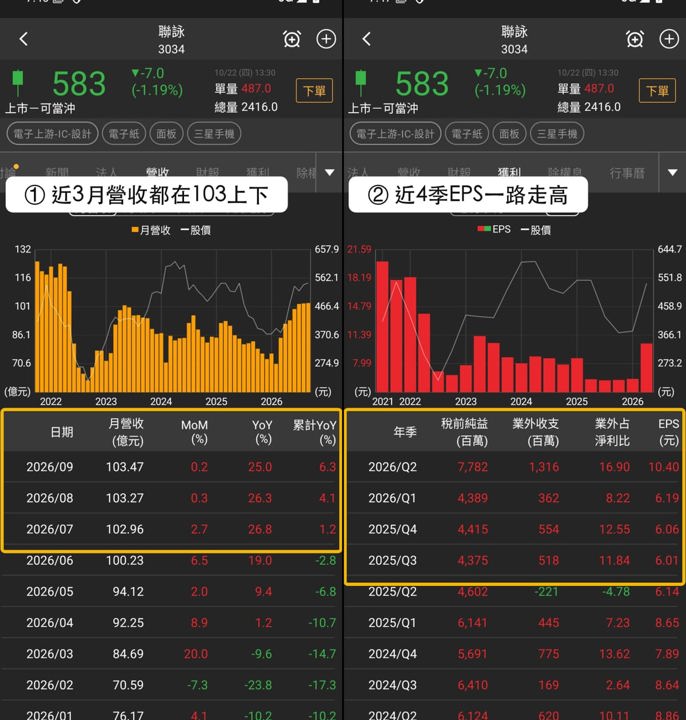The width and height of the screenshot is (686, 720).
Task: Select the 2026/09 revenue row
Action: (171, 467)
